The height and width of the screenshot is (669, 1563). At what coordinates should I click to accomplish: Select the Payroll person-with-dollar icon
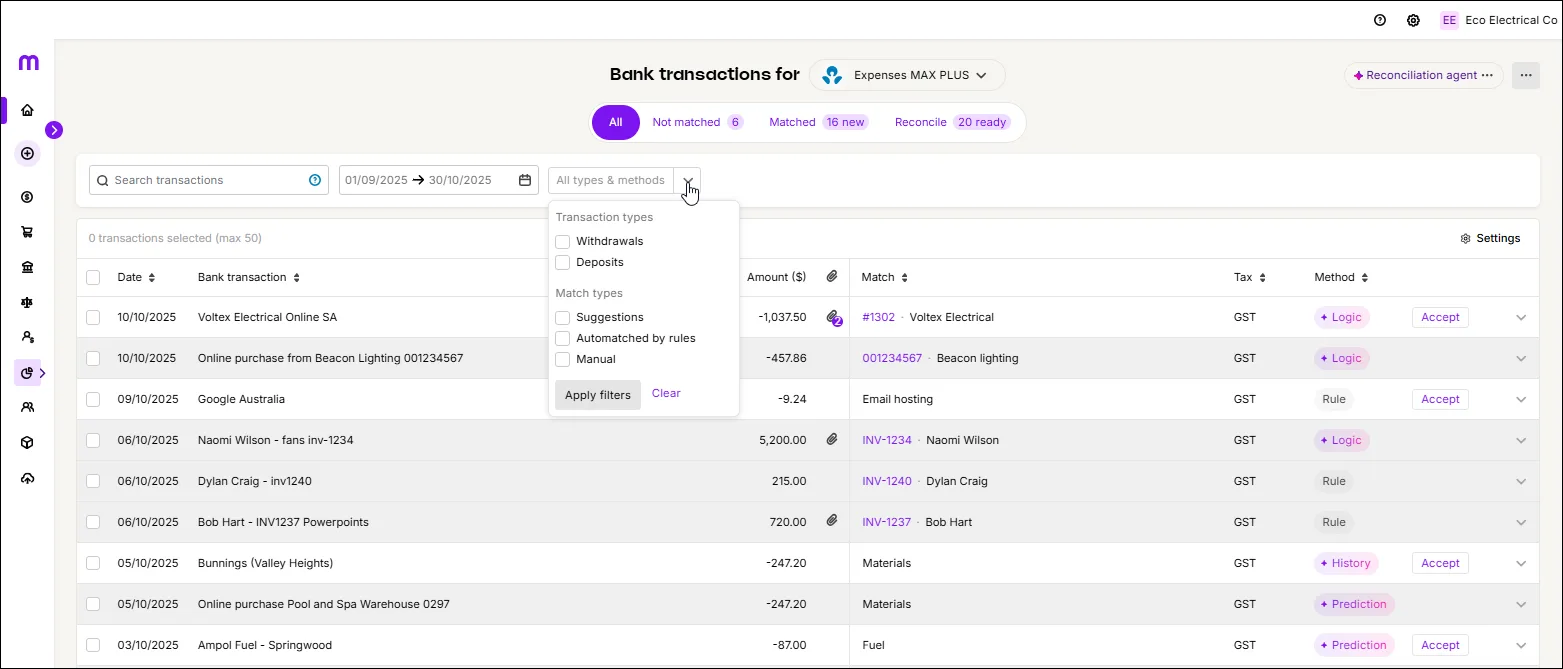27,337
